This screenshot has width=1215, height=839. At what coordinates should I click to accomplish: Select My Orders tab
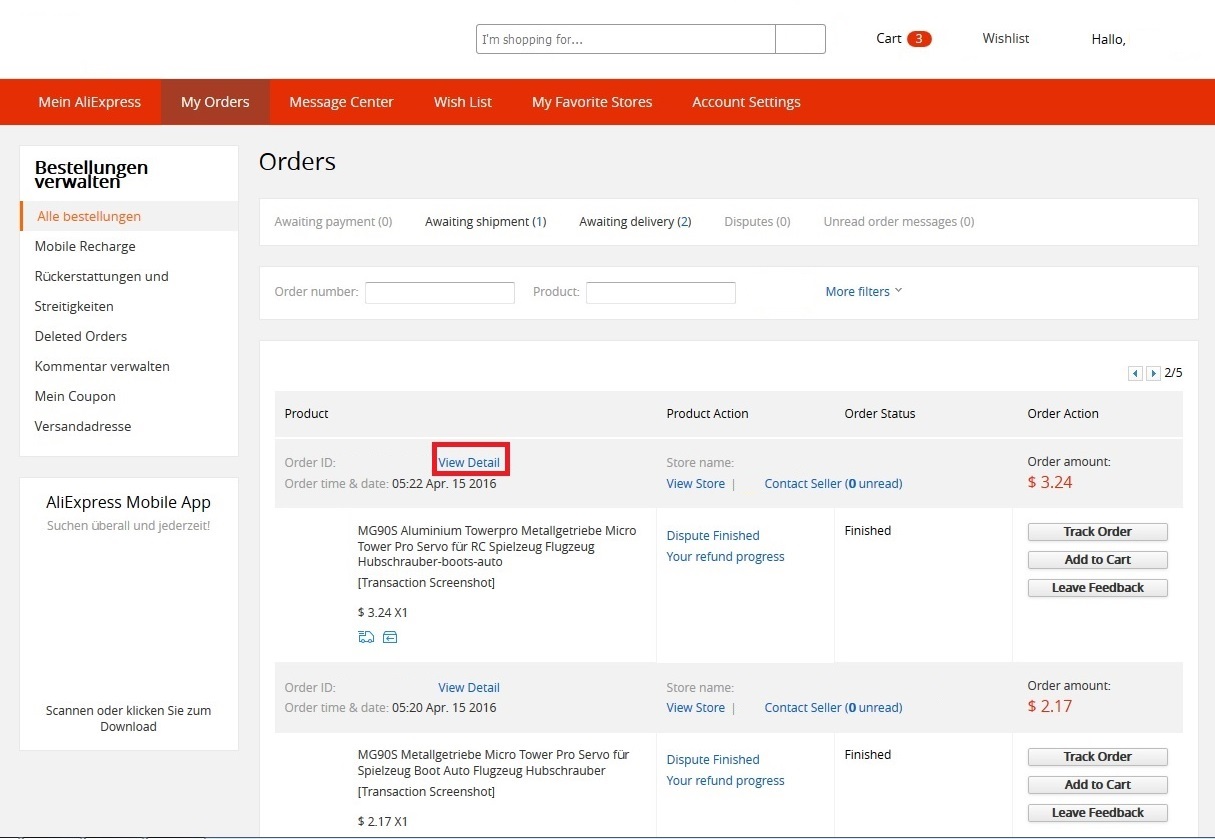215,102
